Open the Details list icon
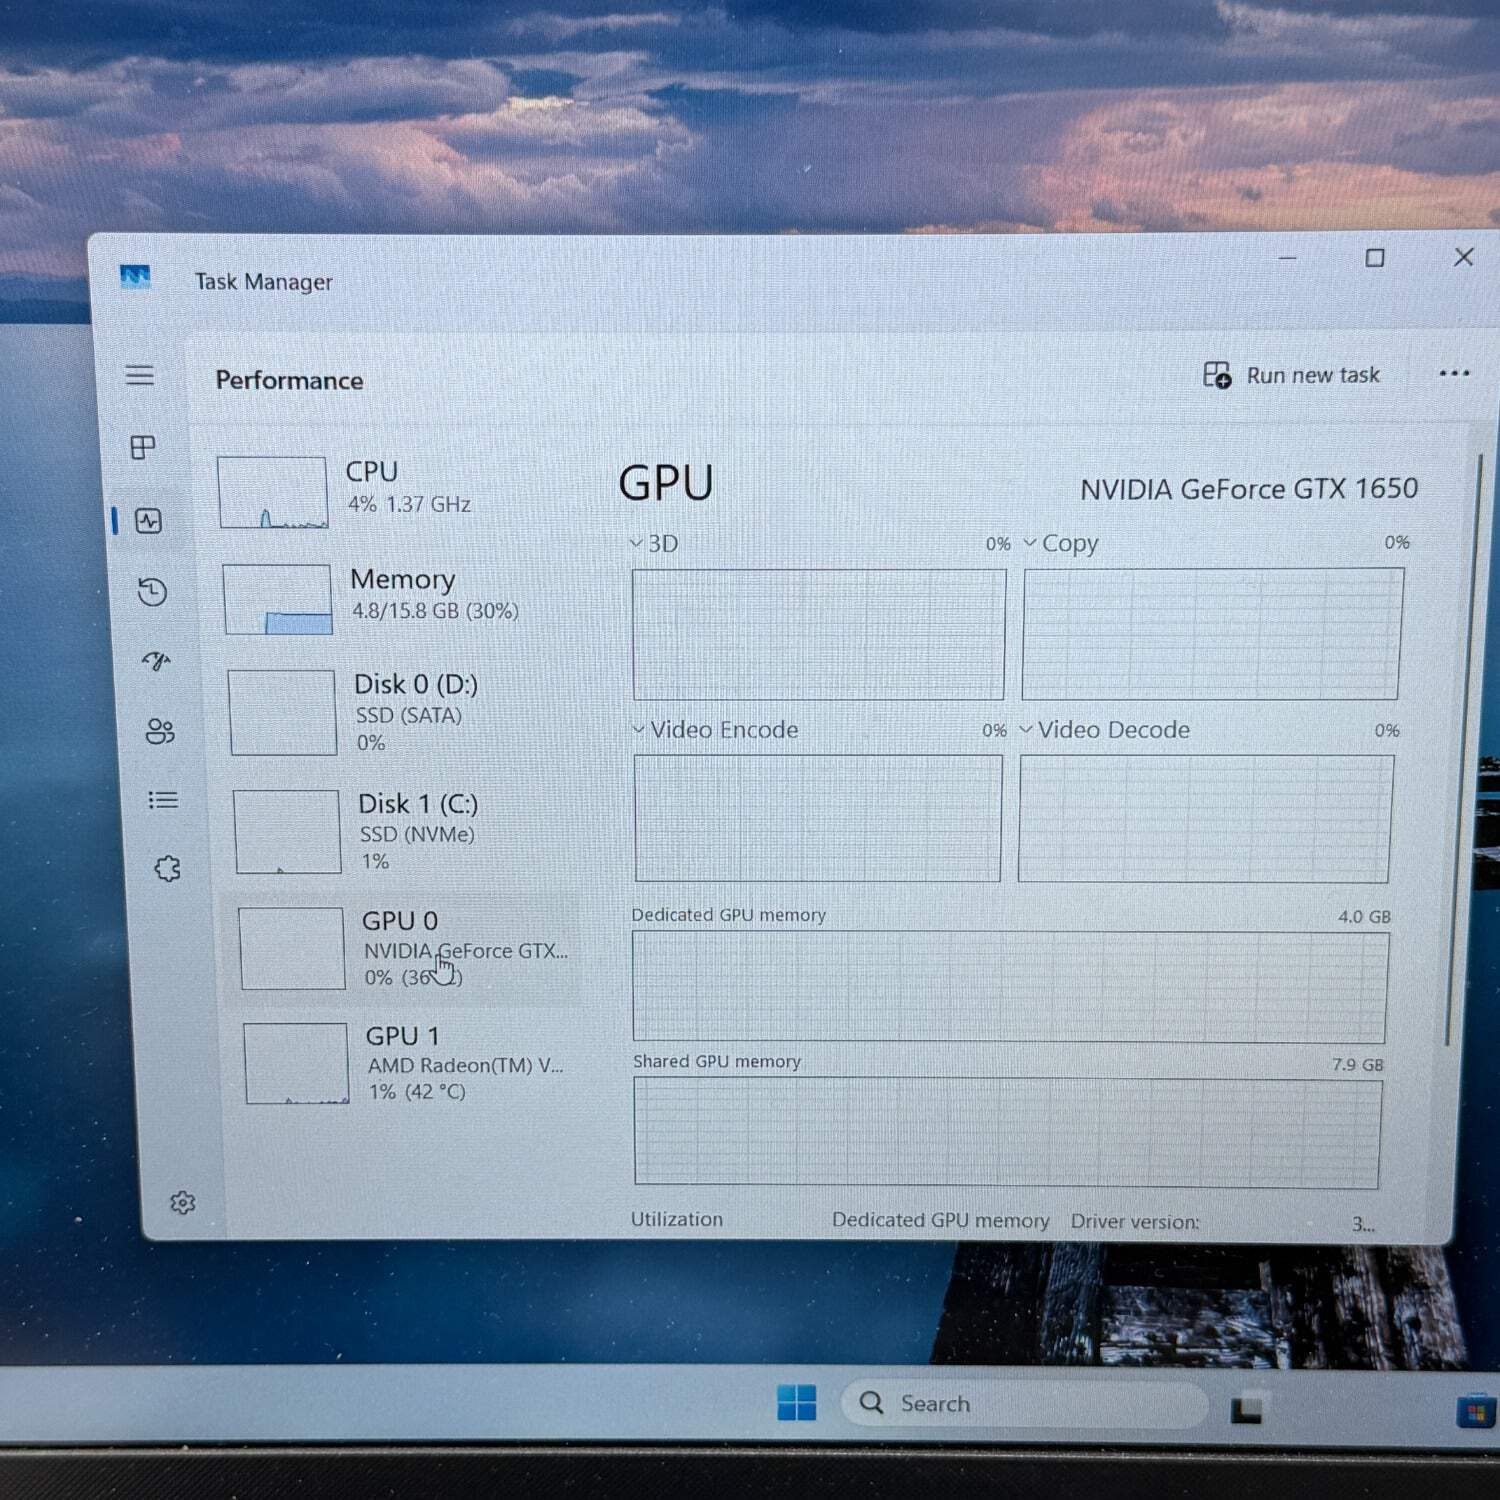Screen dimensions: 1500x1500 163,800
